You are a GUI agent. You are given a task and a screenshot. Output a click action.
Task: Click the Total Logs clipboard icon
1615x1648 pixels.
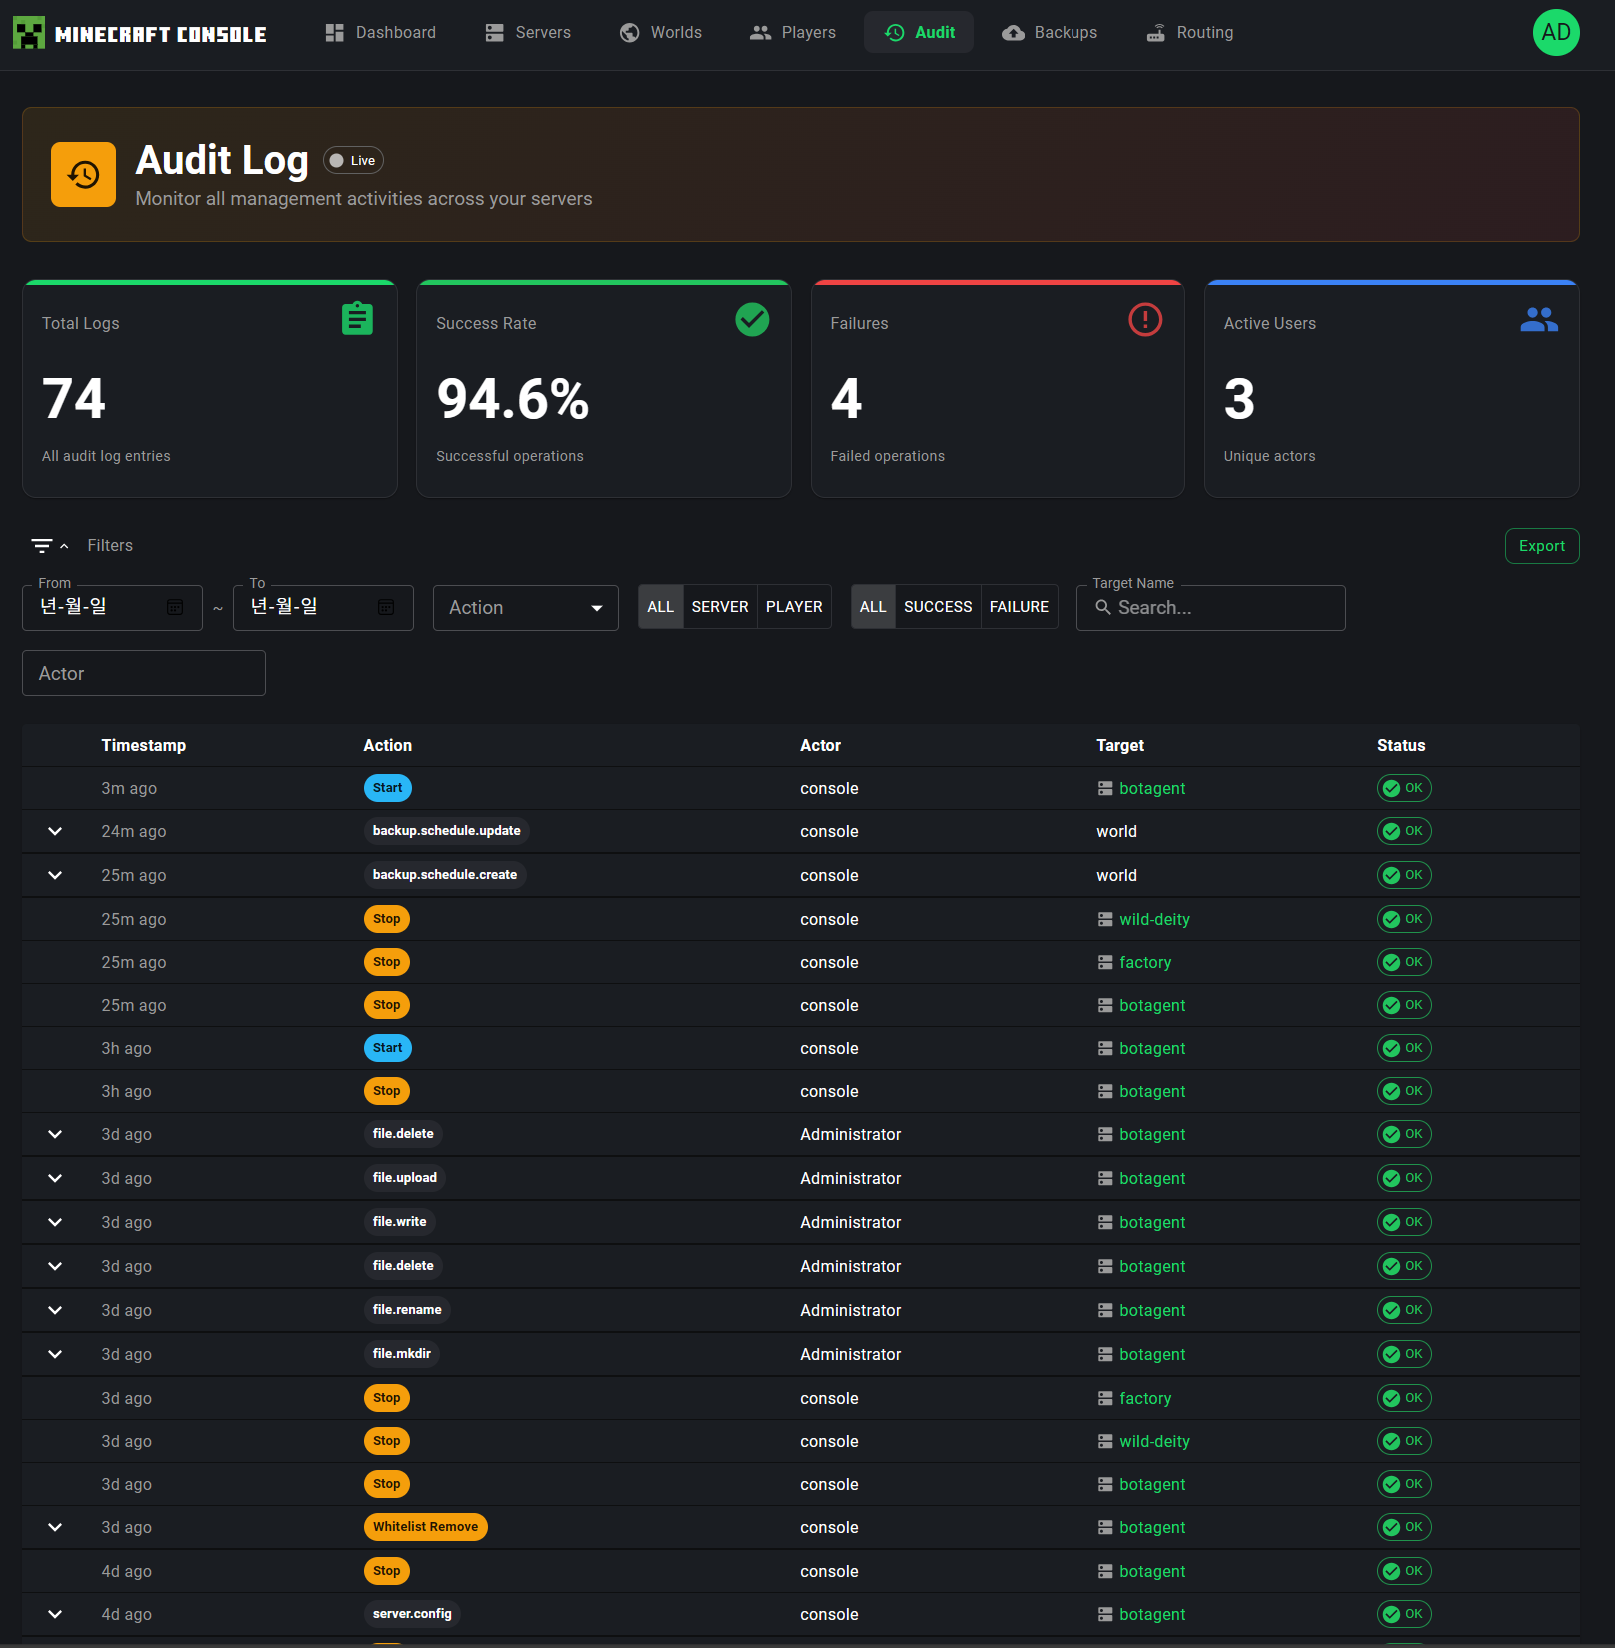357,319
